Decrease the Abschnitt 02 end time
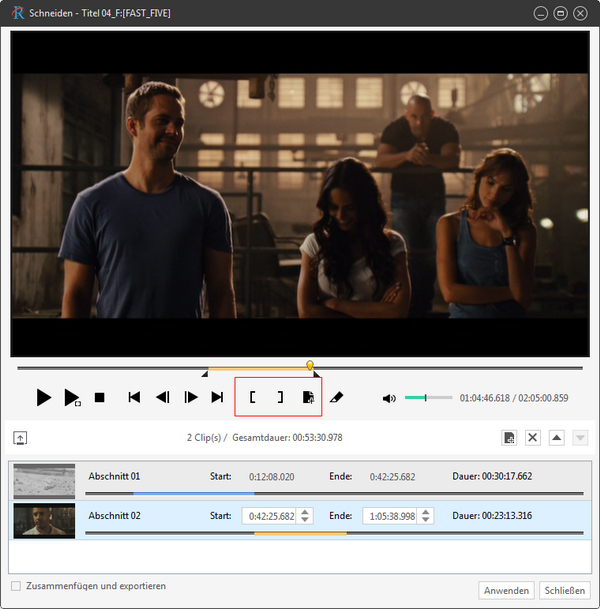Screen dimensions: 600x609 [426, 520]
